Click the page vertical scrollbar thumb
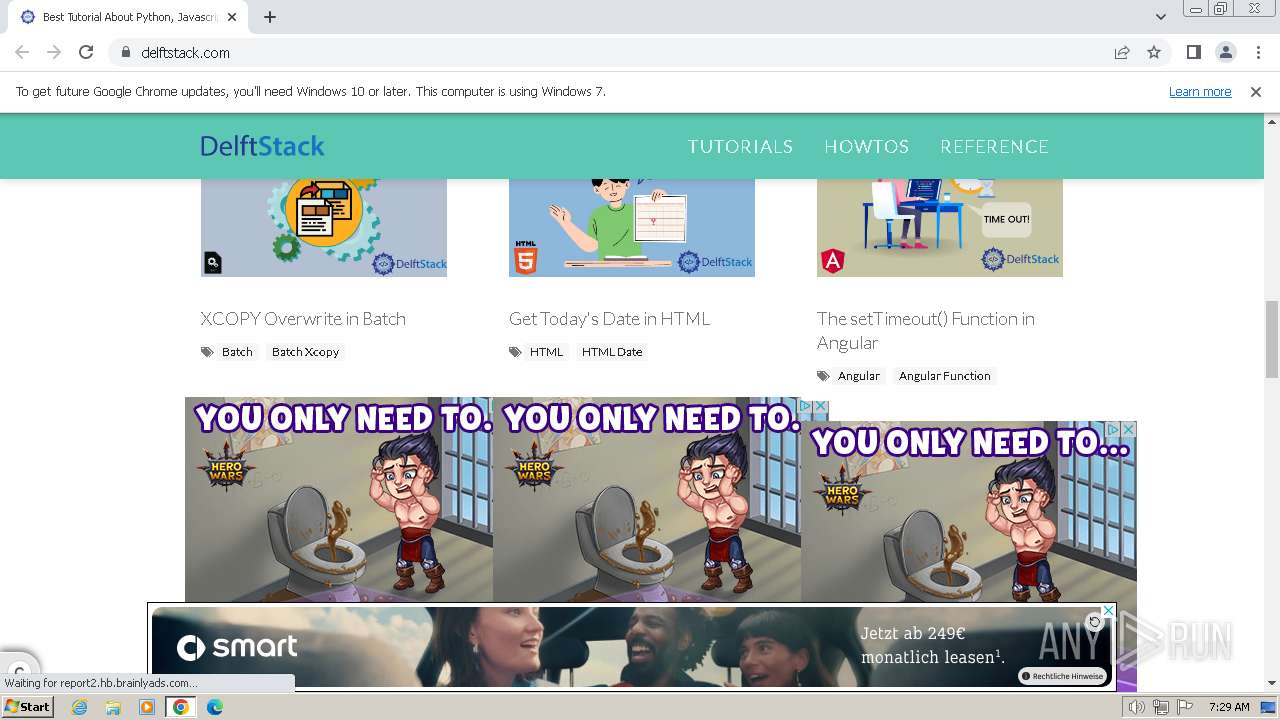This screenshot has width=1280, height=720. tap(1272, 339)
